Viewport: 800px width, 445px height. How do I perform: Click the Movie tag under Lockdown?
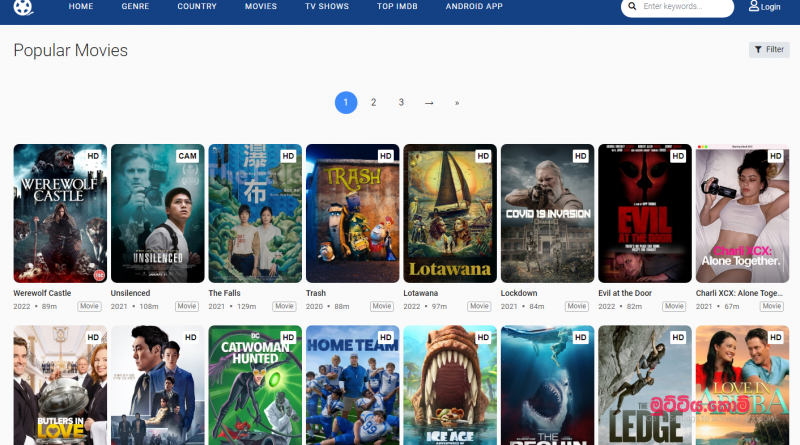(x=577, y=306)
